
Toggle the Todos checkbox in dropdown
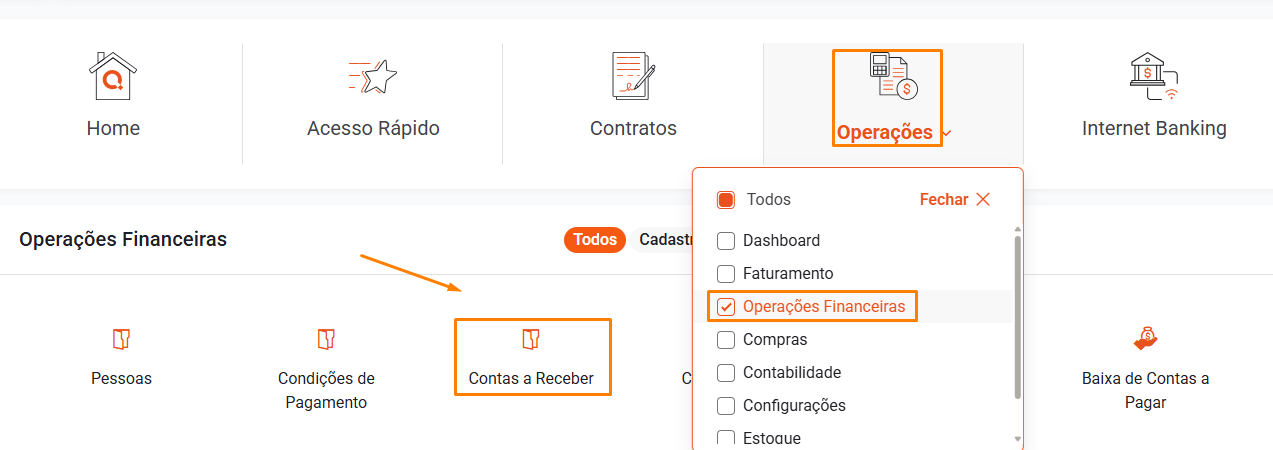(726, 200)
